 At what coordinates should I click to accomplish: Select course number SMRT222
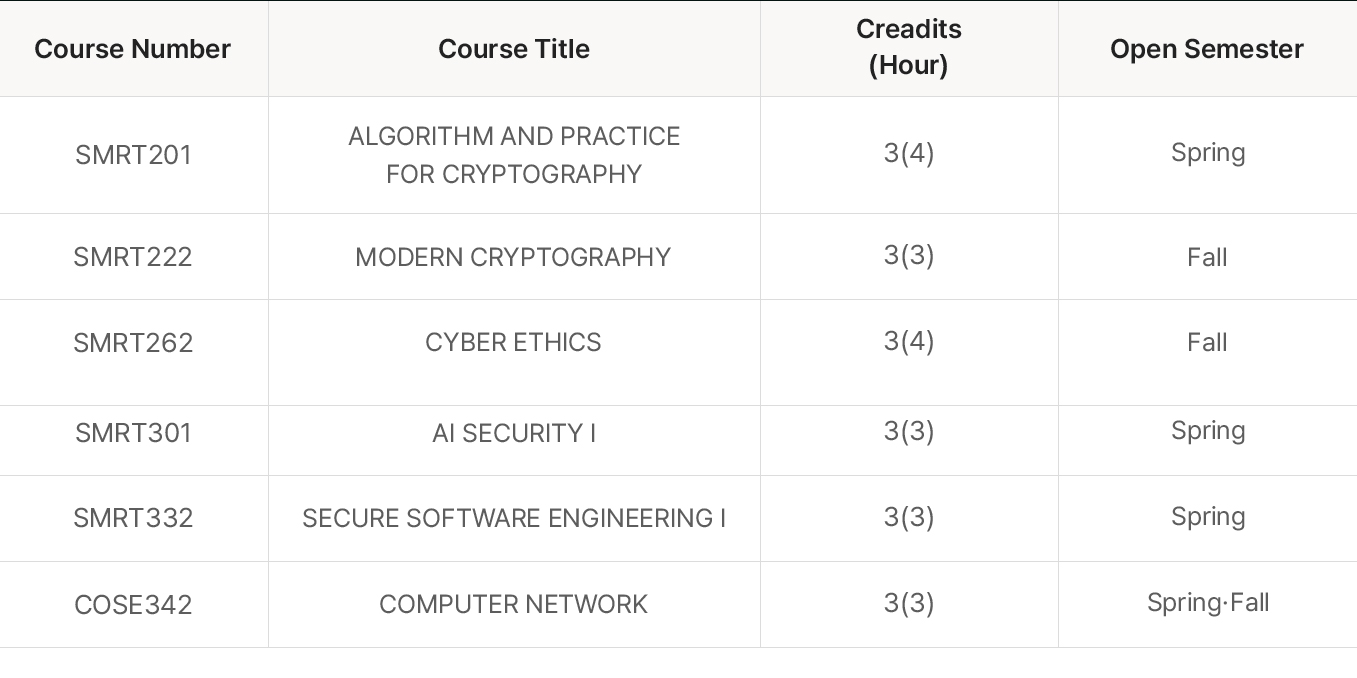[x=133, y=257]
